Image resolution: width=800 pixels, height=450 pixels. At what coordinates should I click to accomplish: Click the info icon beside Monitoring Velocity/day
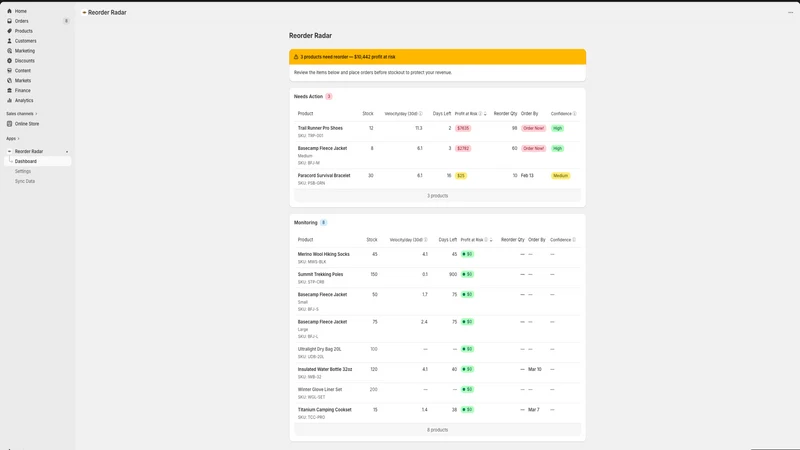coord(426,240)
